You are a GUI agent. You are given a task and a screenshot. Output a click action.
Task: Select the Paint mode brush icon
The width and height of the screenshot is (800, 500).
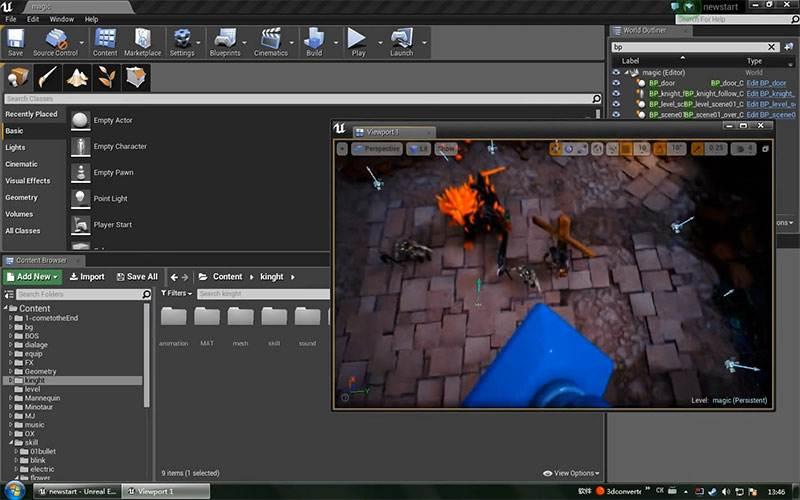click(x=48, y=77)
